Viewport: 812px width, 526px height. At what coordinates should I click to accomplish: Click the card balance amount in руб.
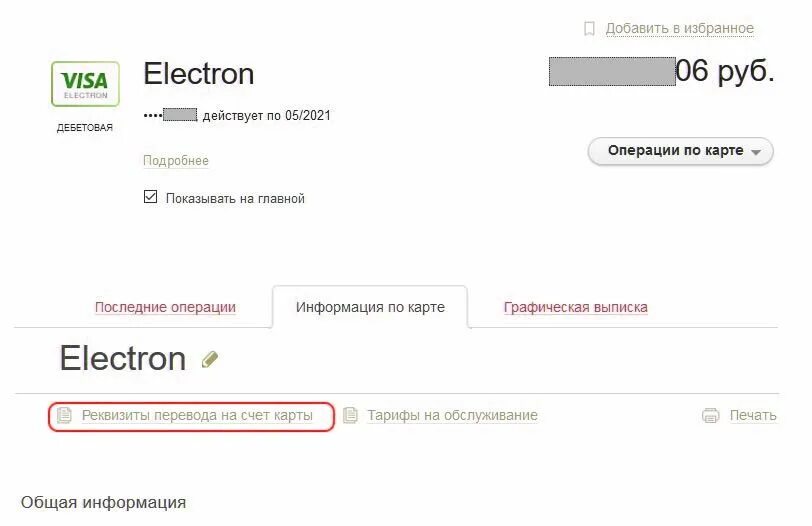662,71
